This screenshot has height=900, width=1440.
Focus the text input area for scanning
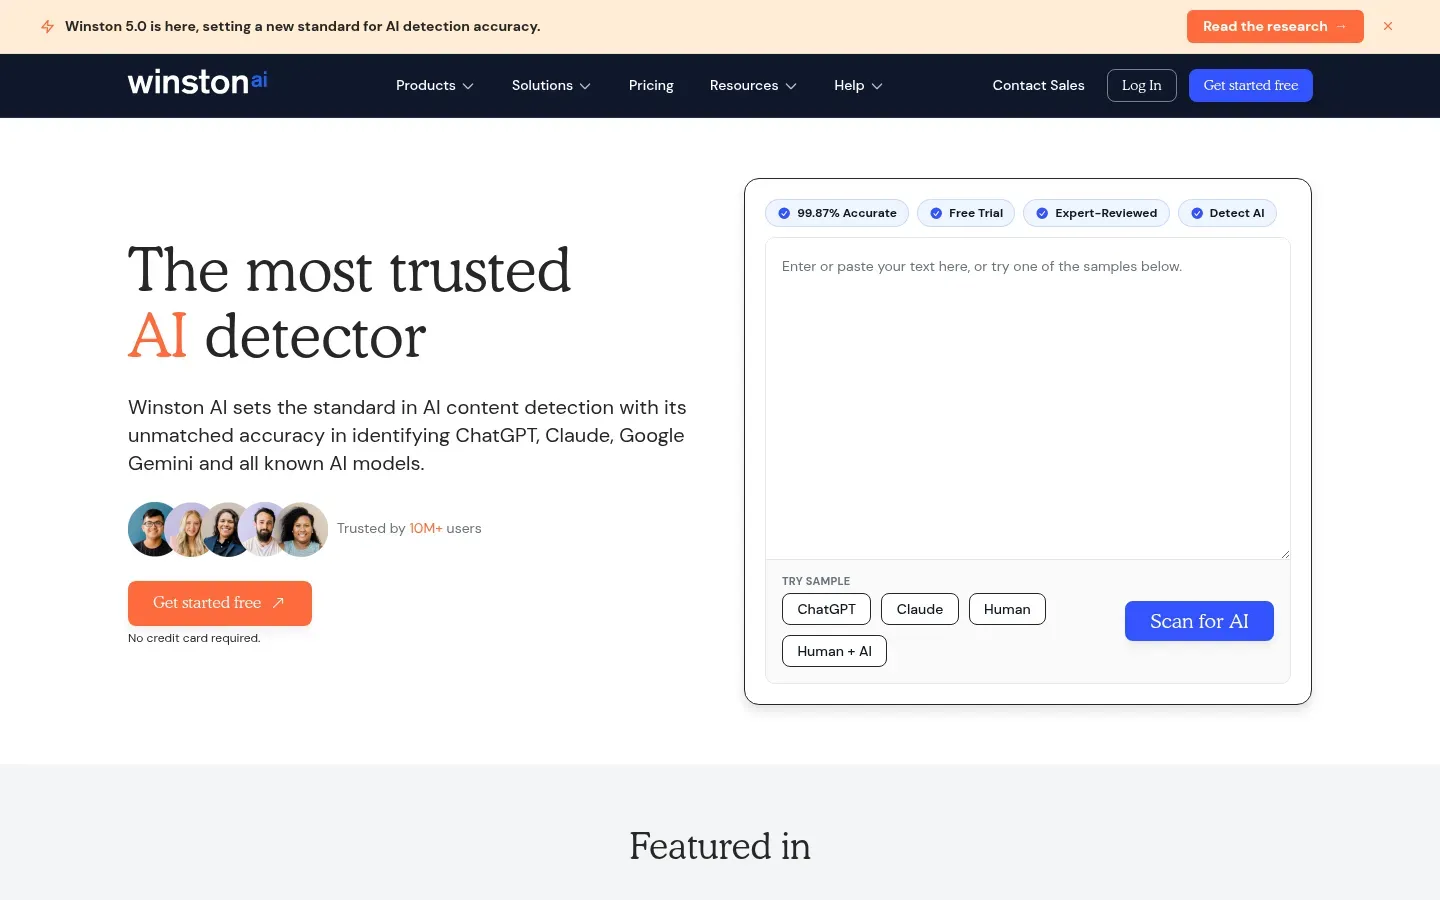click(x=1028, y=398)
